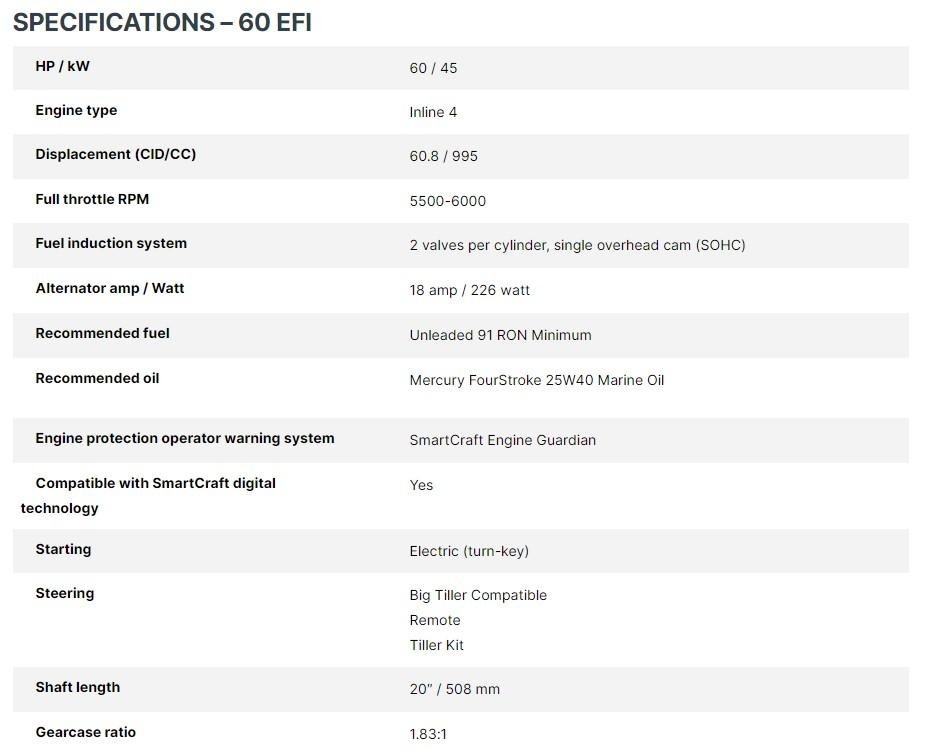
Task: Click the '5500-6000' RPM value
Action: coord(447,201)
